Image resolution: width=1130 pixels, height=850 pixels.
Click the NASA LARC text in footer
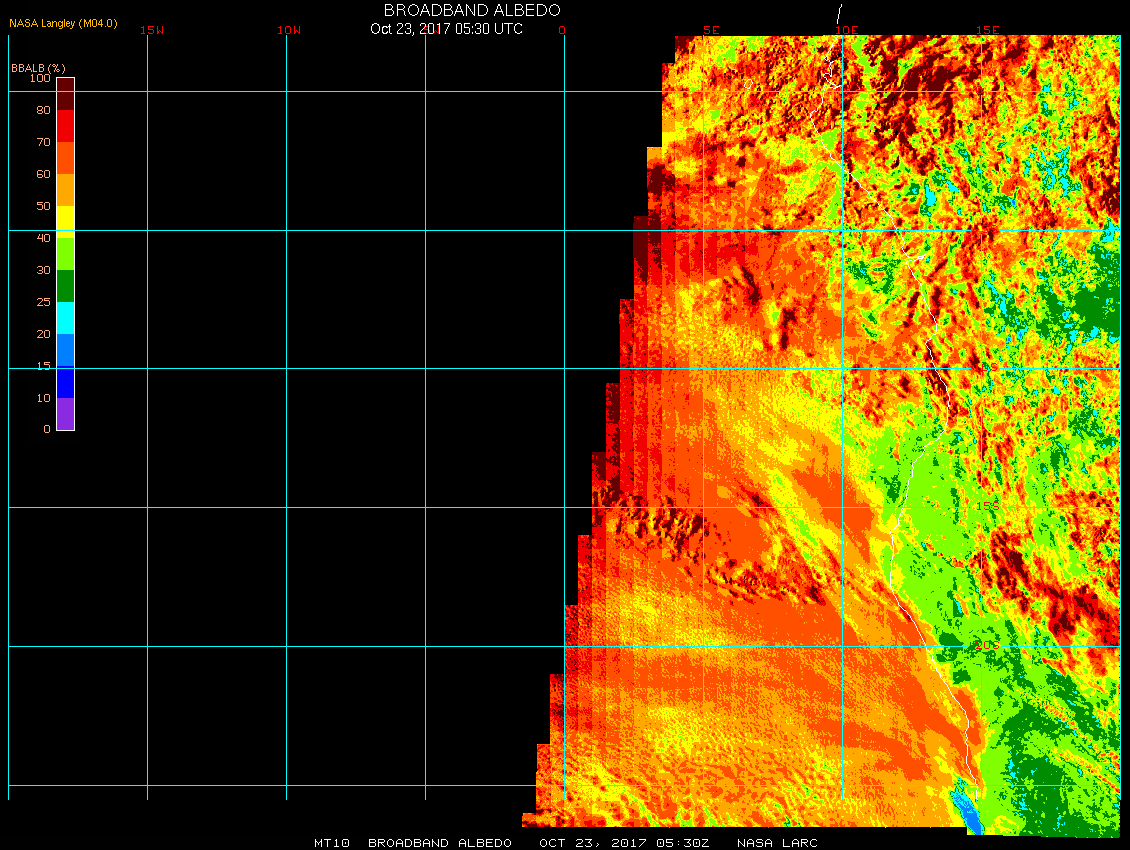click(x=777, y=843)
